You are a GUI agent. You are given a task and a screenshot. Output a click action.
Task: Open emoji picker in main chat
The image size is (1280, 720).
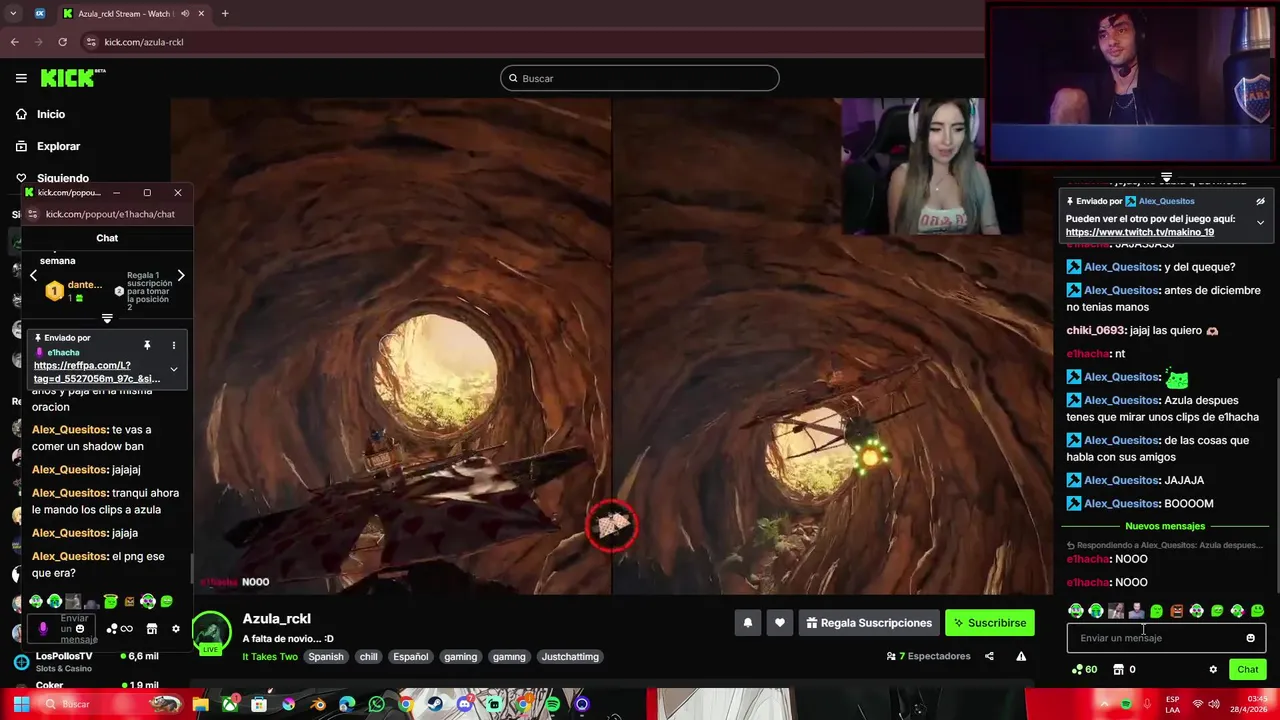pyautogui.click(x=1250, y=638)
